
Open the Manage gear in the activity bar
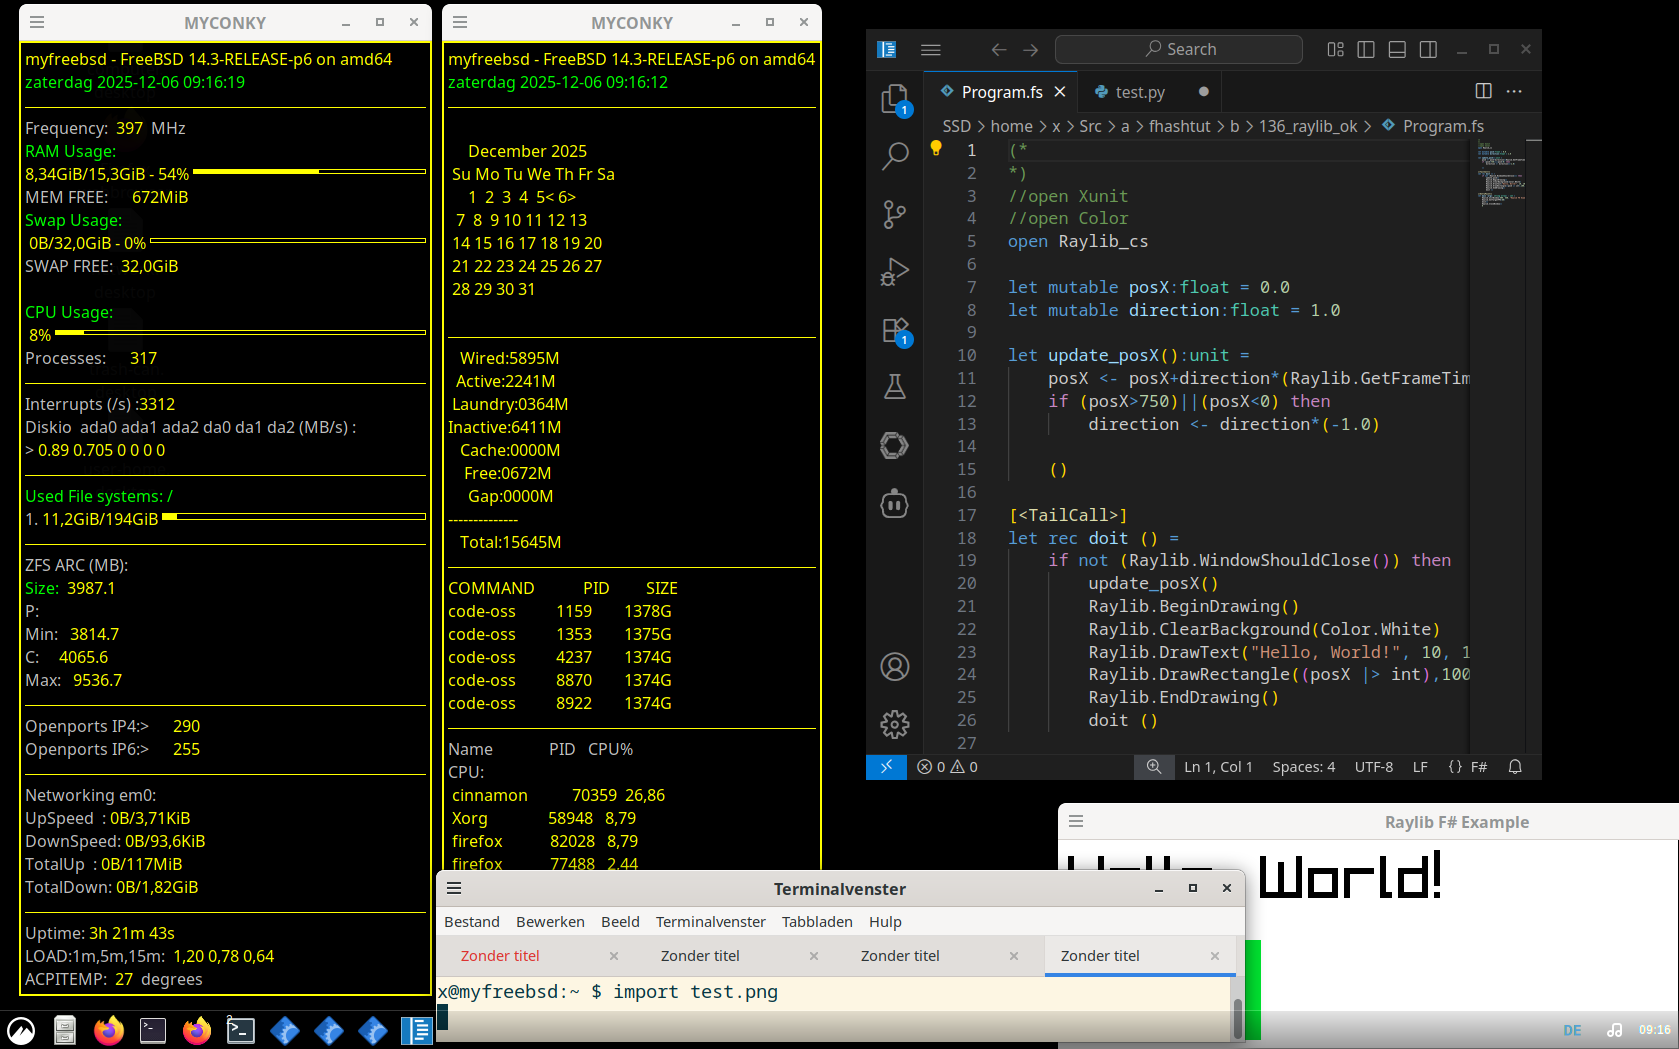[894, 724]
